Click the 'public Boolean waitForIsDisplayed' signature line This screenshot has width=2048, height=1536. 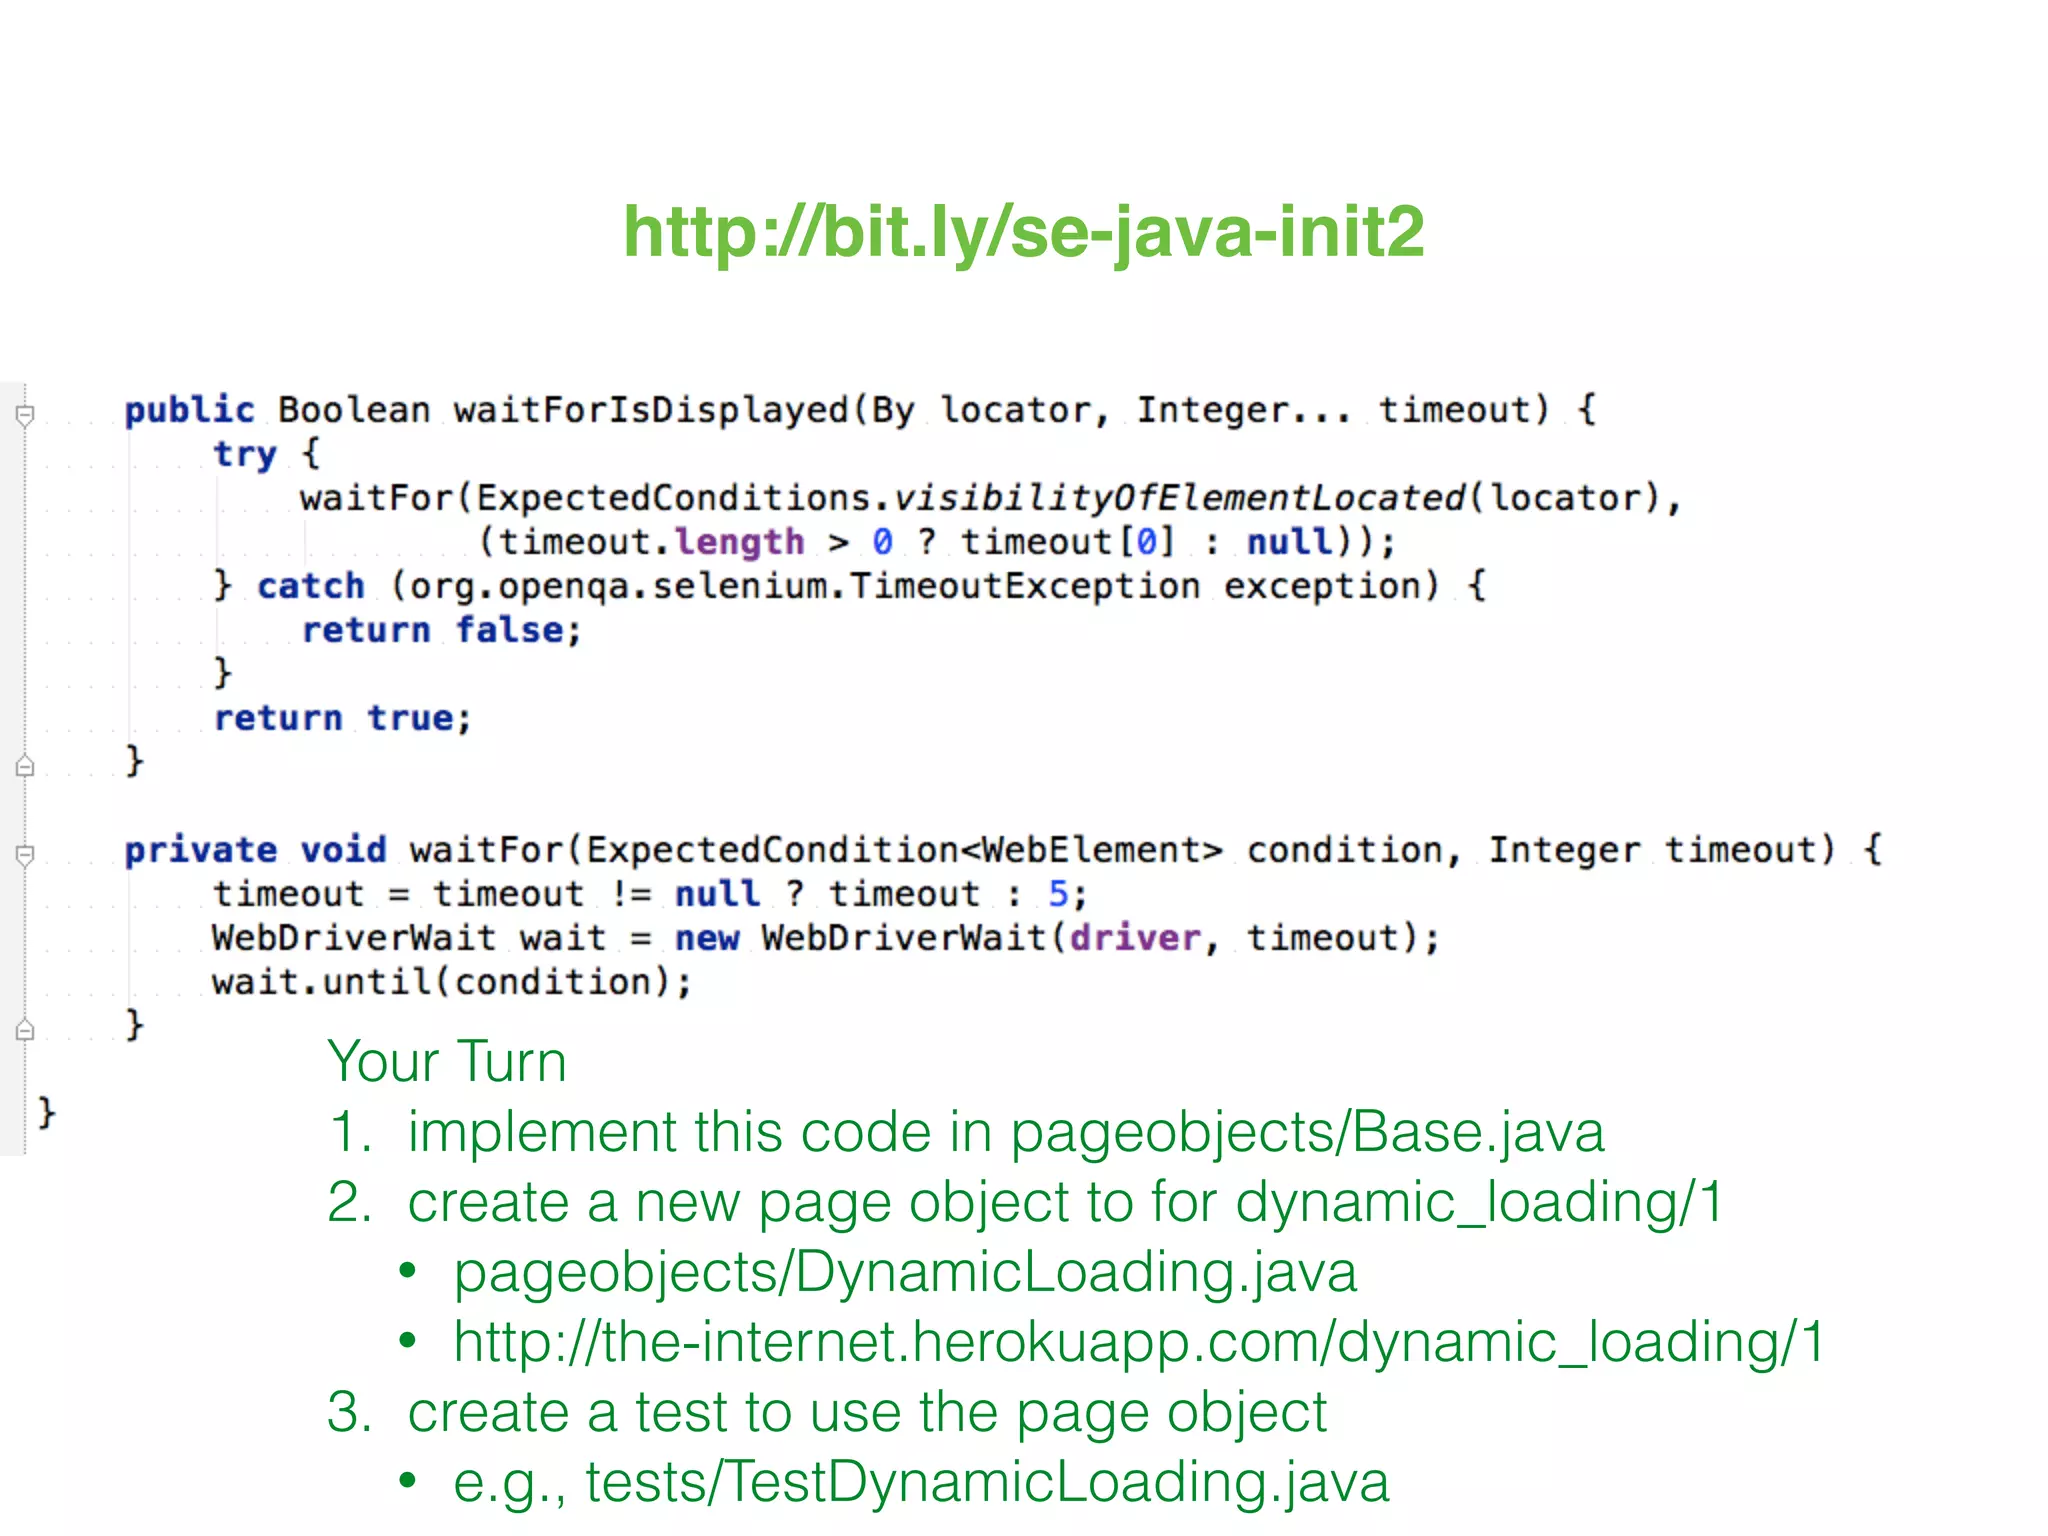tap(860, 411)
